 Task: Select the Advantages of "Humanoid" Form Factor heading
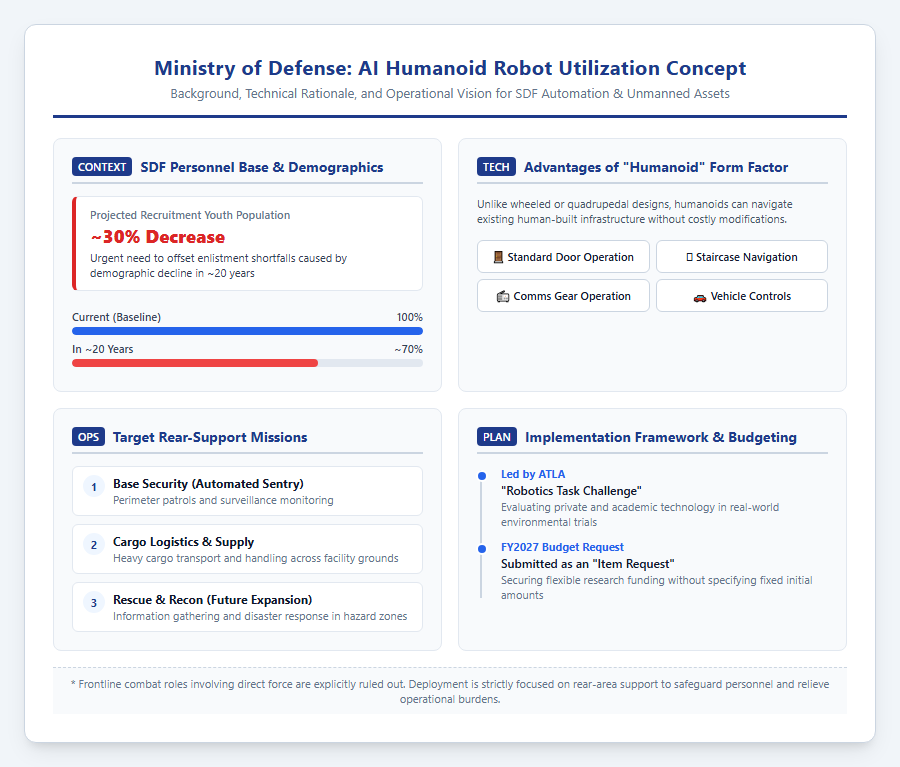tap(655, 167)
